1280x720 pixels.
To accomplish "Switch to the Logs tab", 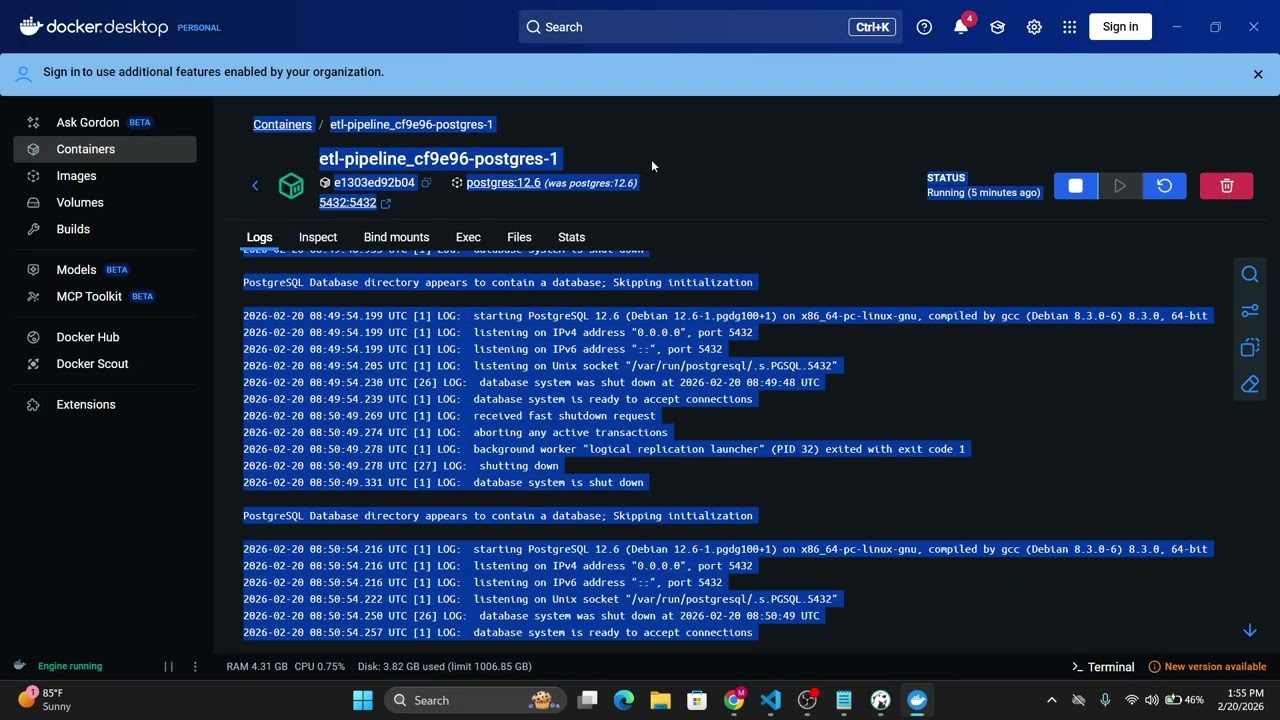I will point(259,237).
